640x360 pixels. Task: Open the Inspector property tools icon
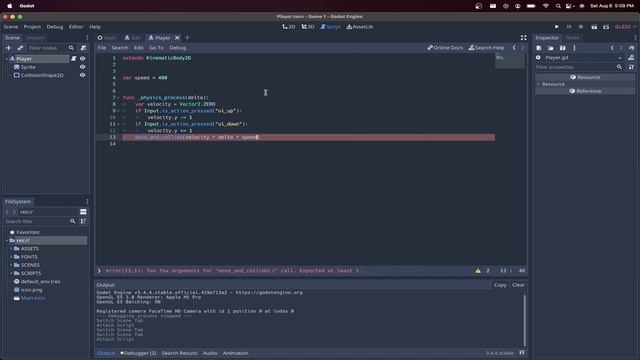click(x=631, y=67)
